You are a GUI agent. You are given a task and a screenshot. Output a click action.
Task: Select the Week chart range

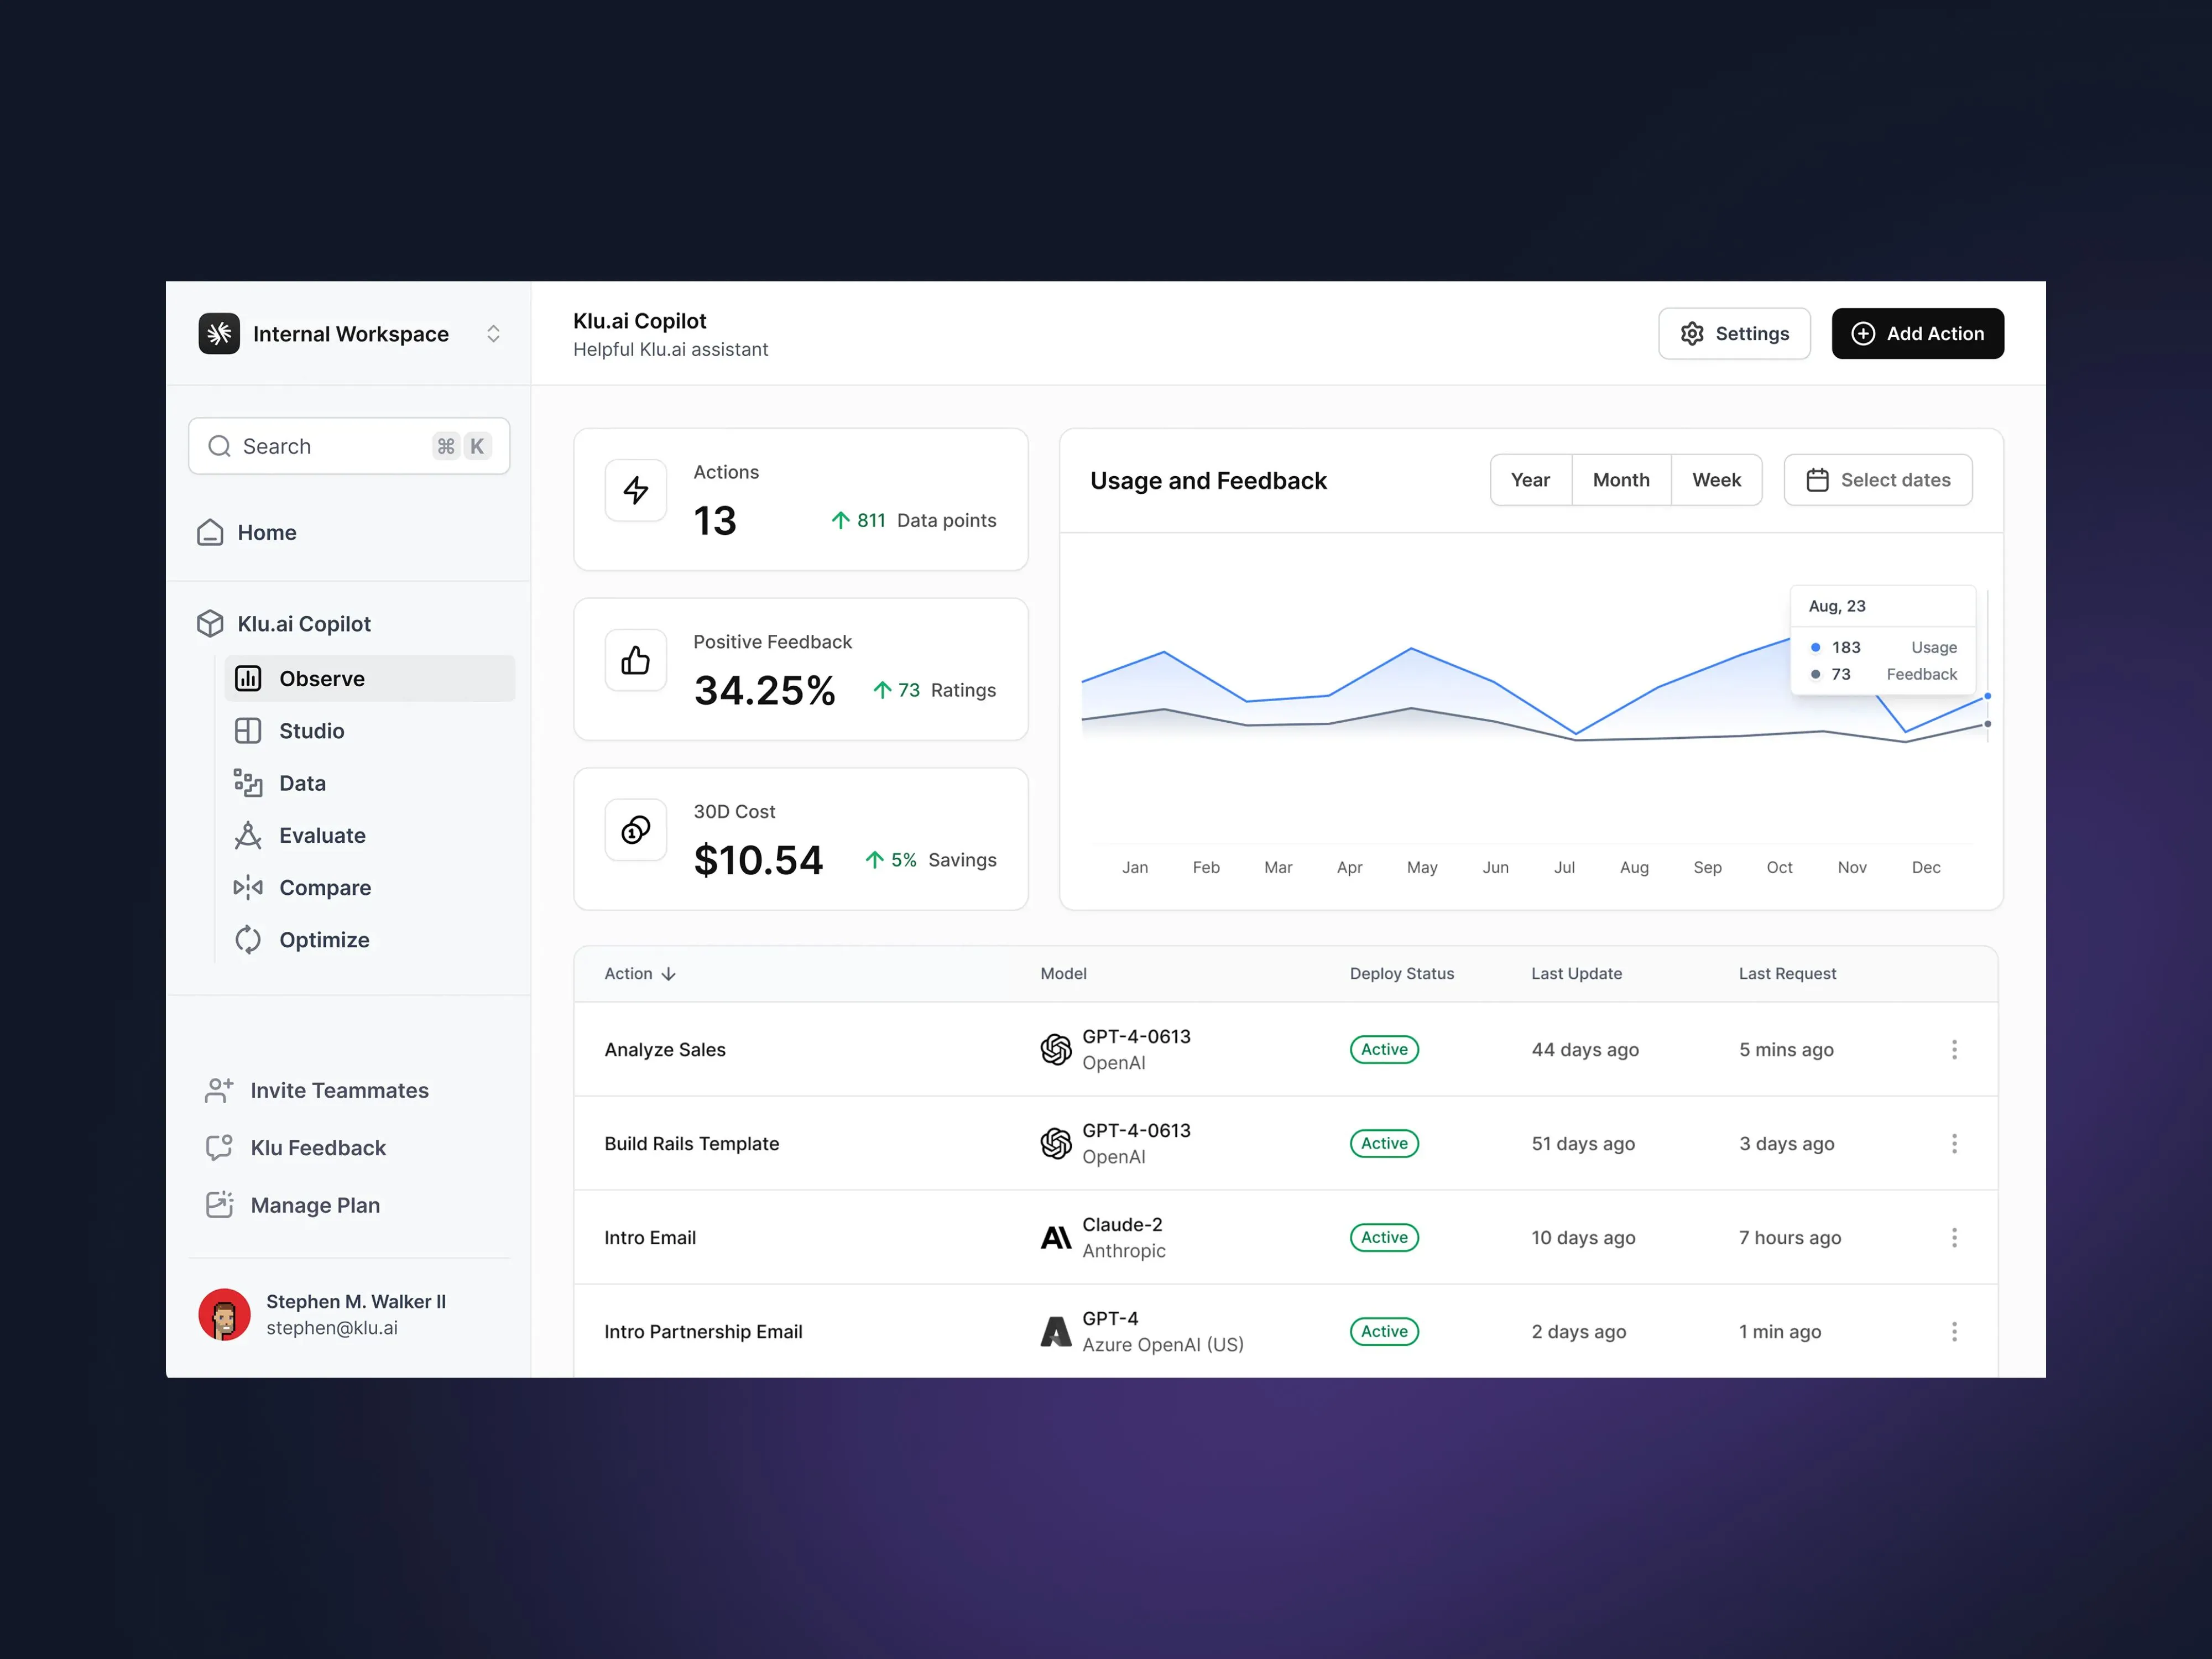pyautogui.click(x=1717, y=480)
